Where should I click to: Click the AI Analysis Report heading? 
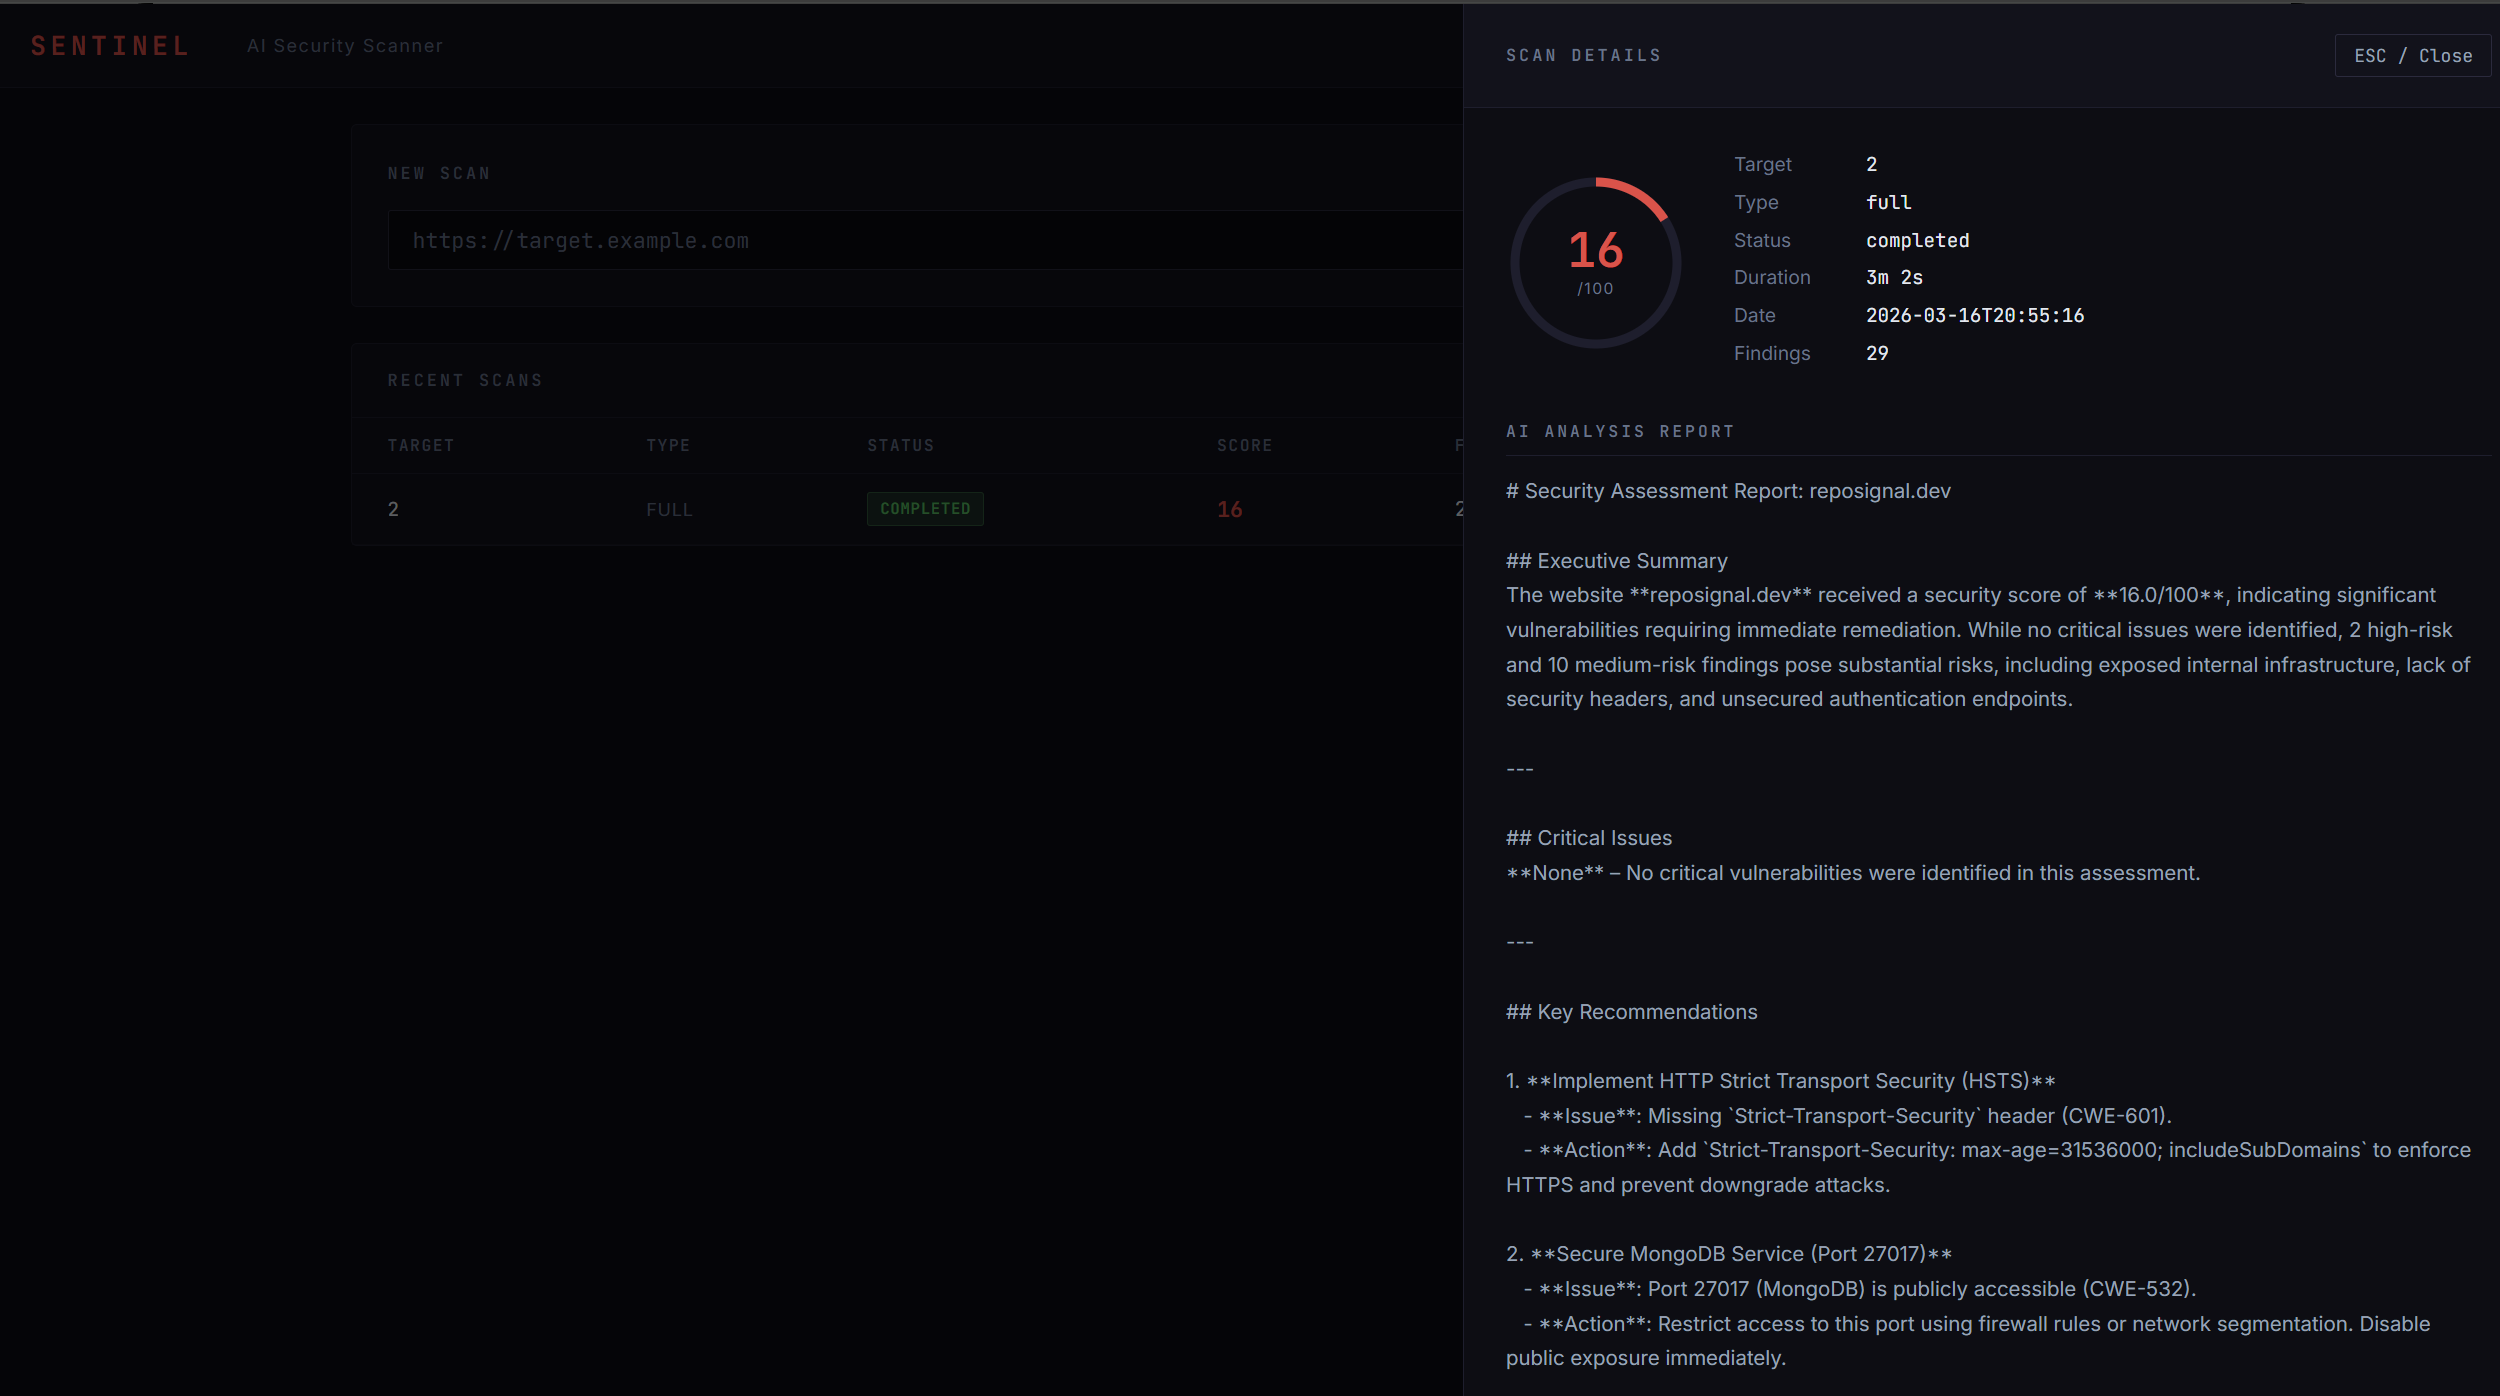pyautogui.click(x=1620, y=432)
